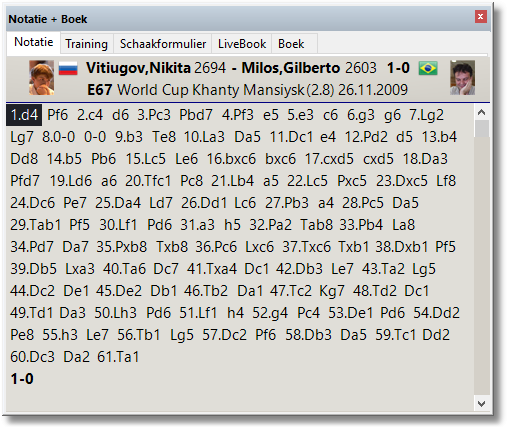
Task: Click the Brazilian flag icon
Action: pyautogui.click(x=428, y=68)
